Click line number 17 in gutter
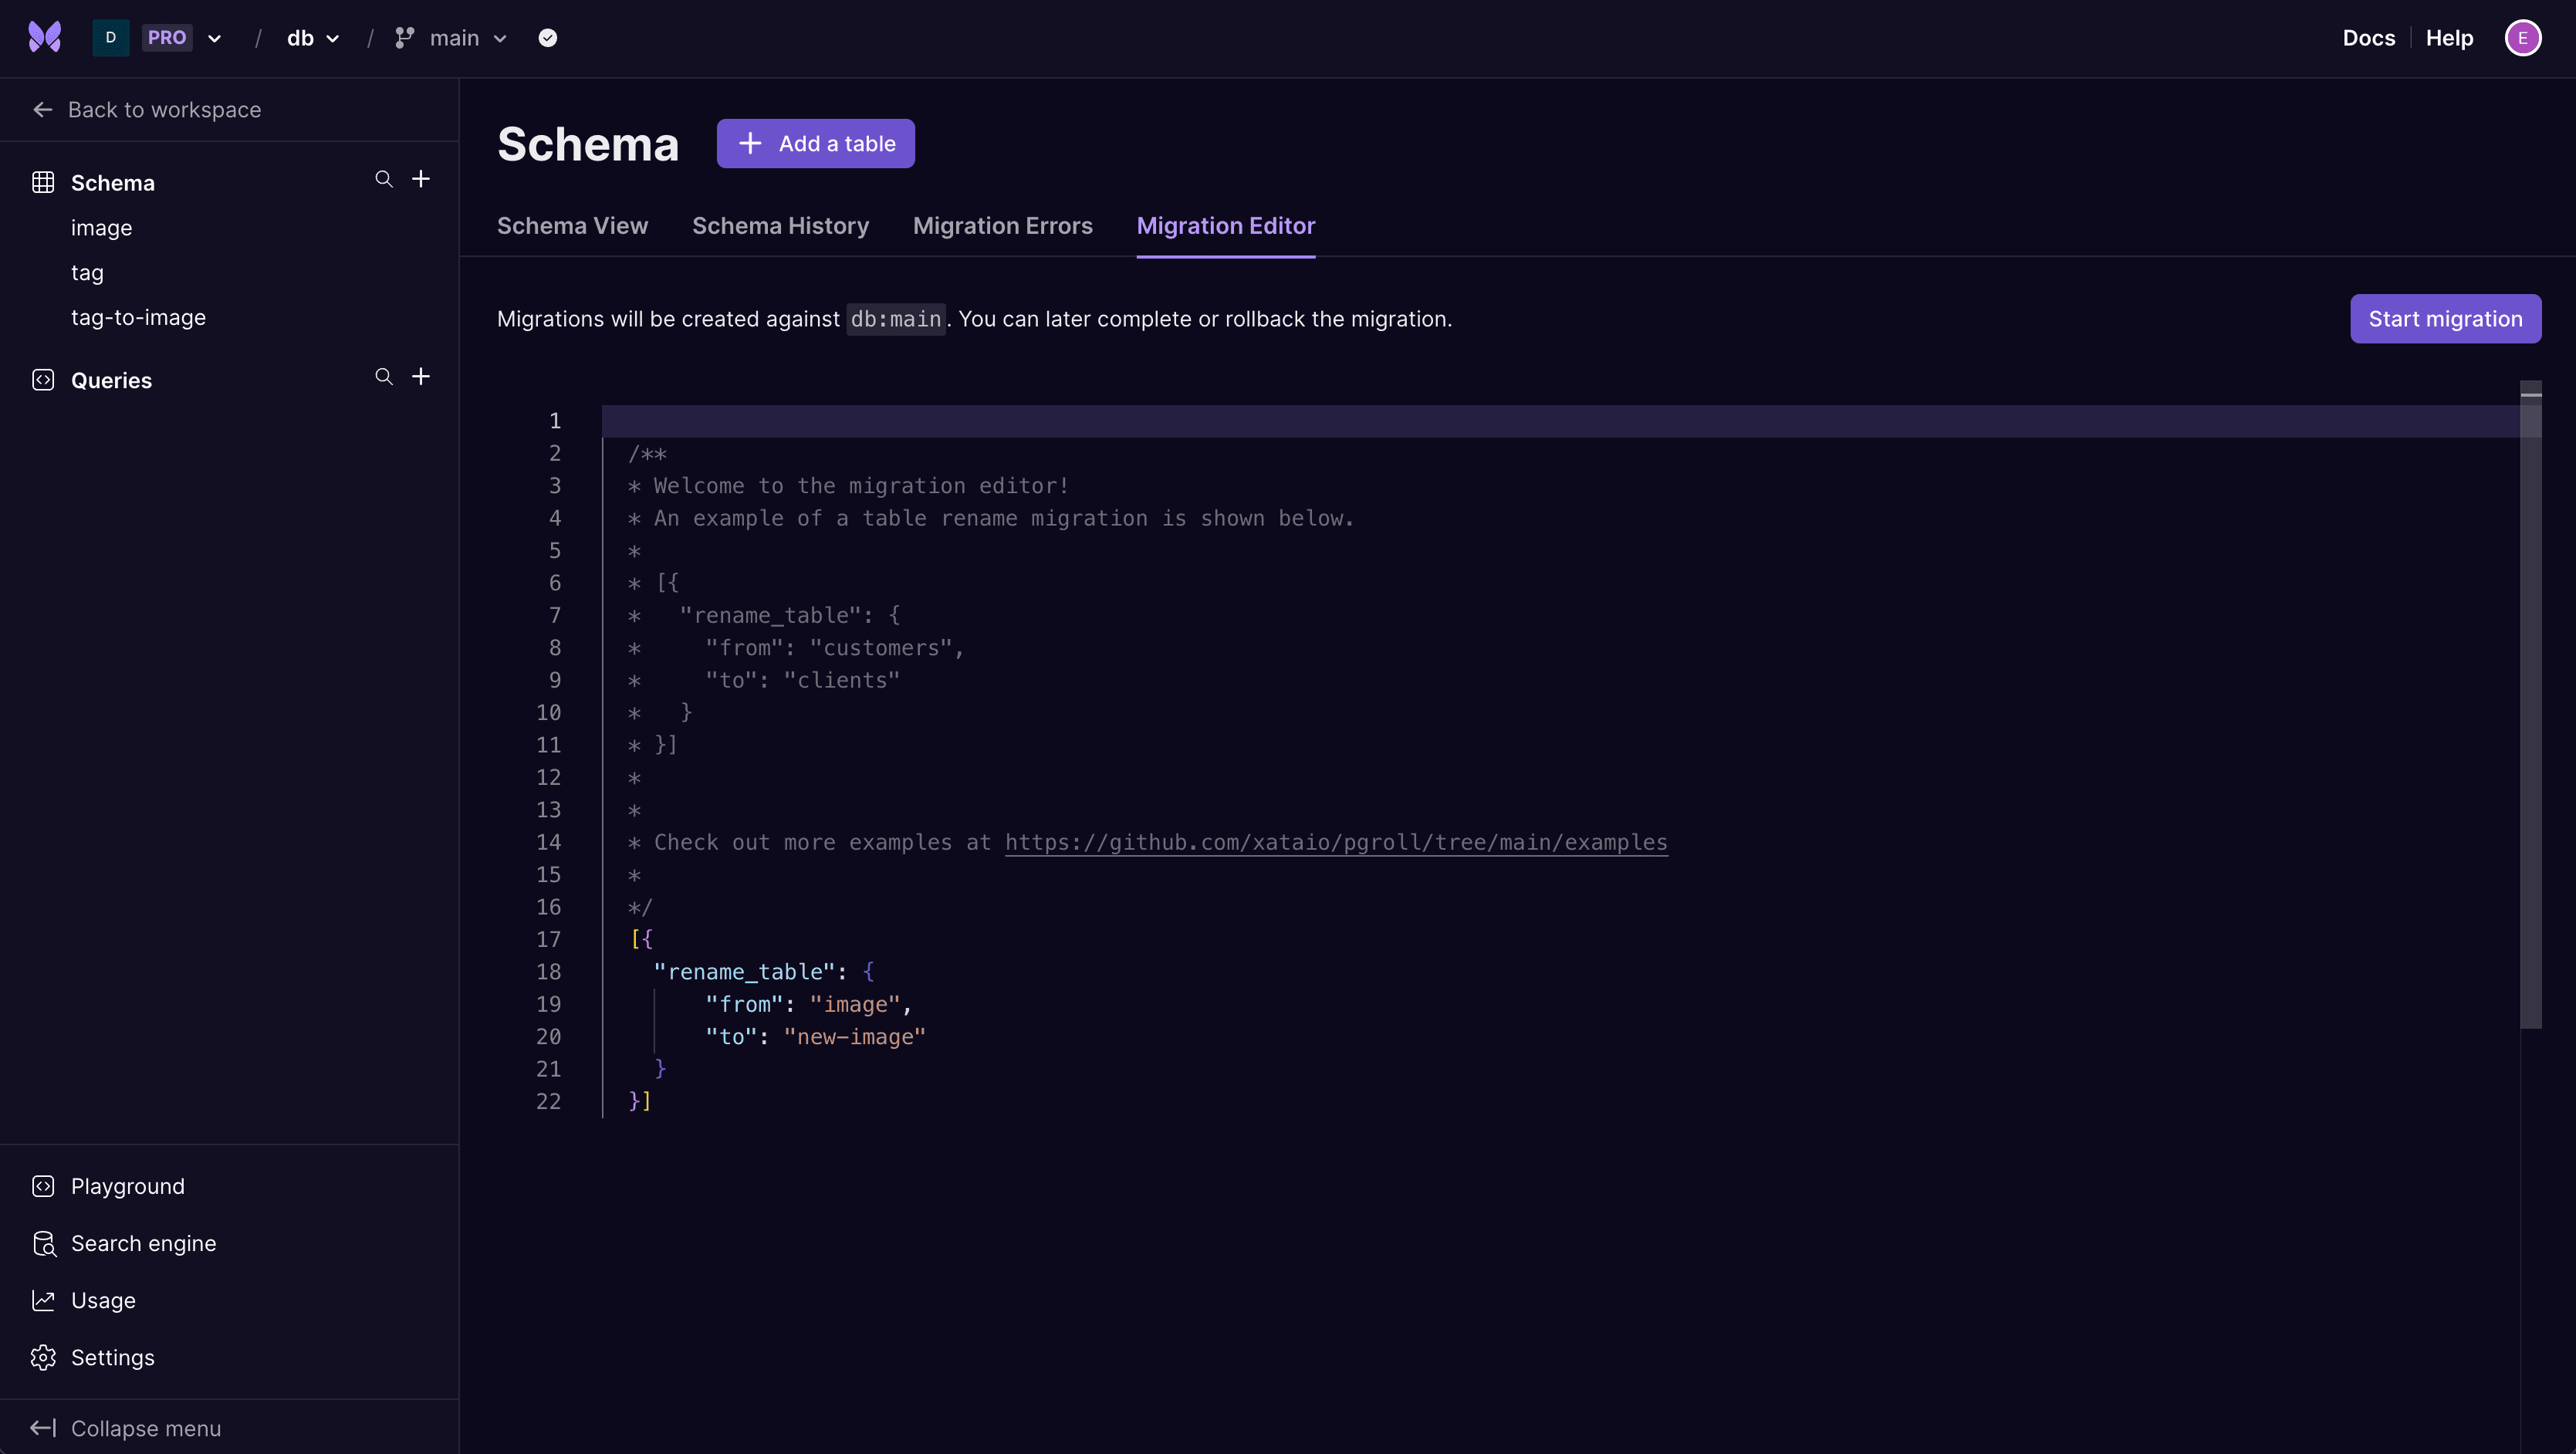The height and width of the screenshot is (1454, 2576). [548, 940]
